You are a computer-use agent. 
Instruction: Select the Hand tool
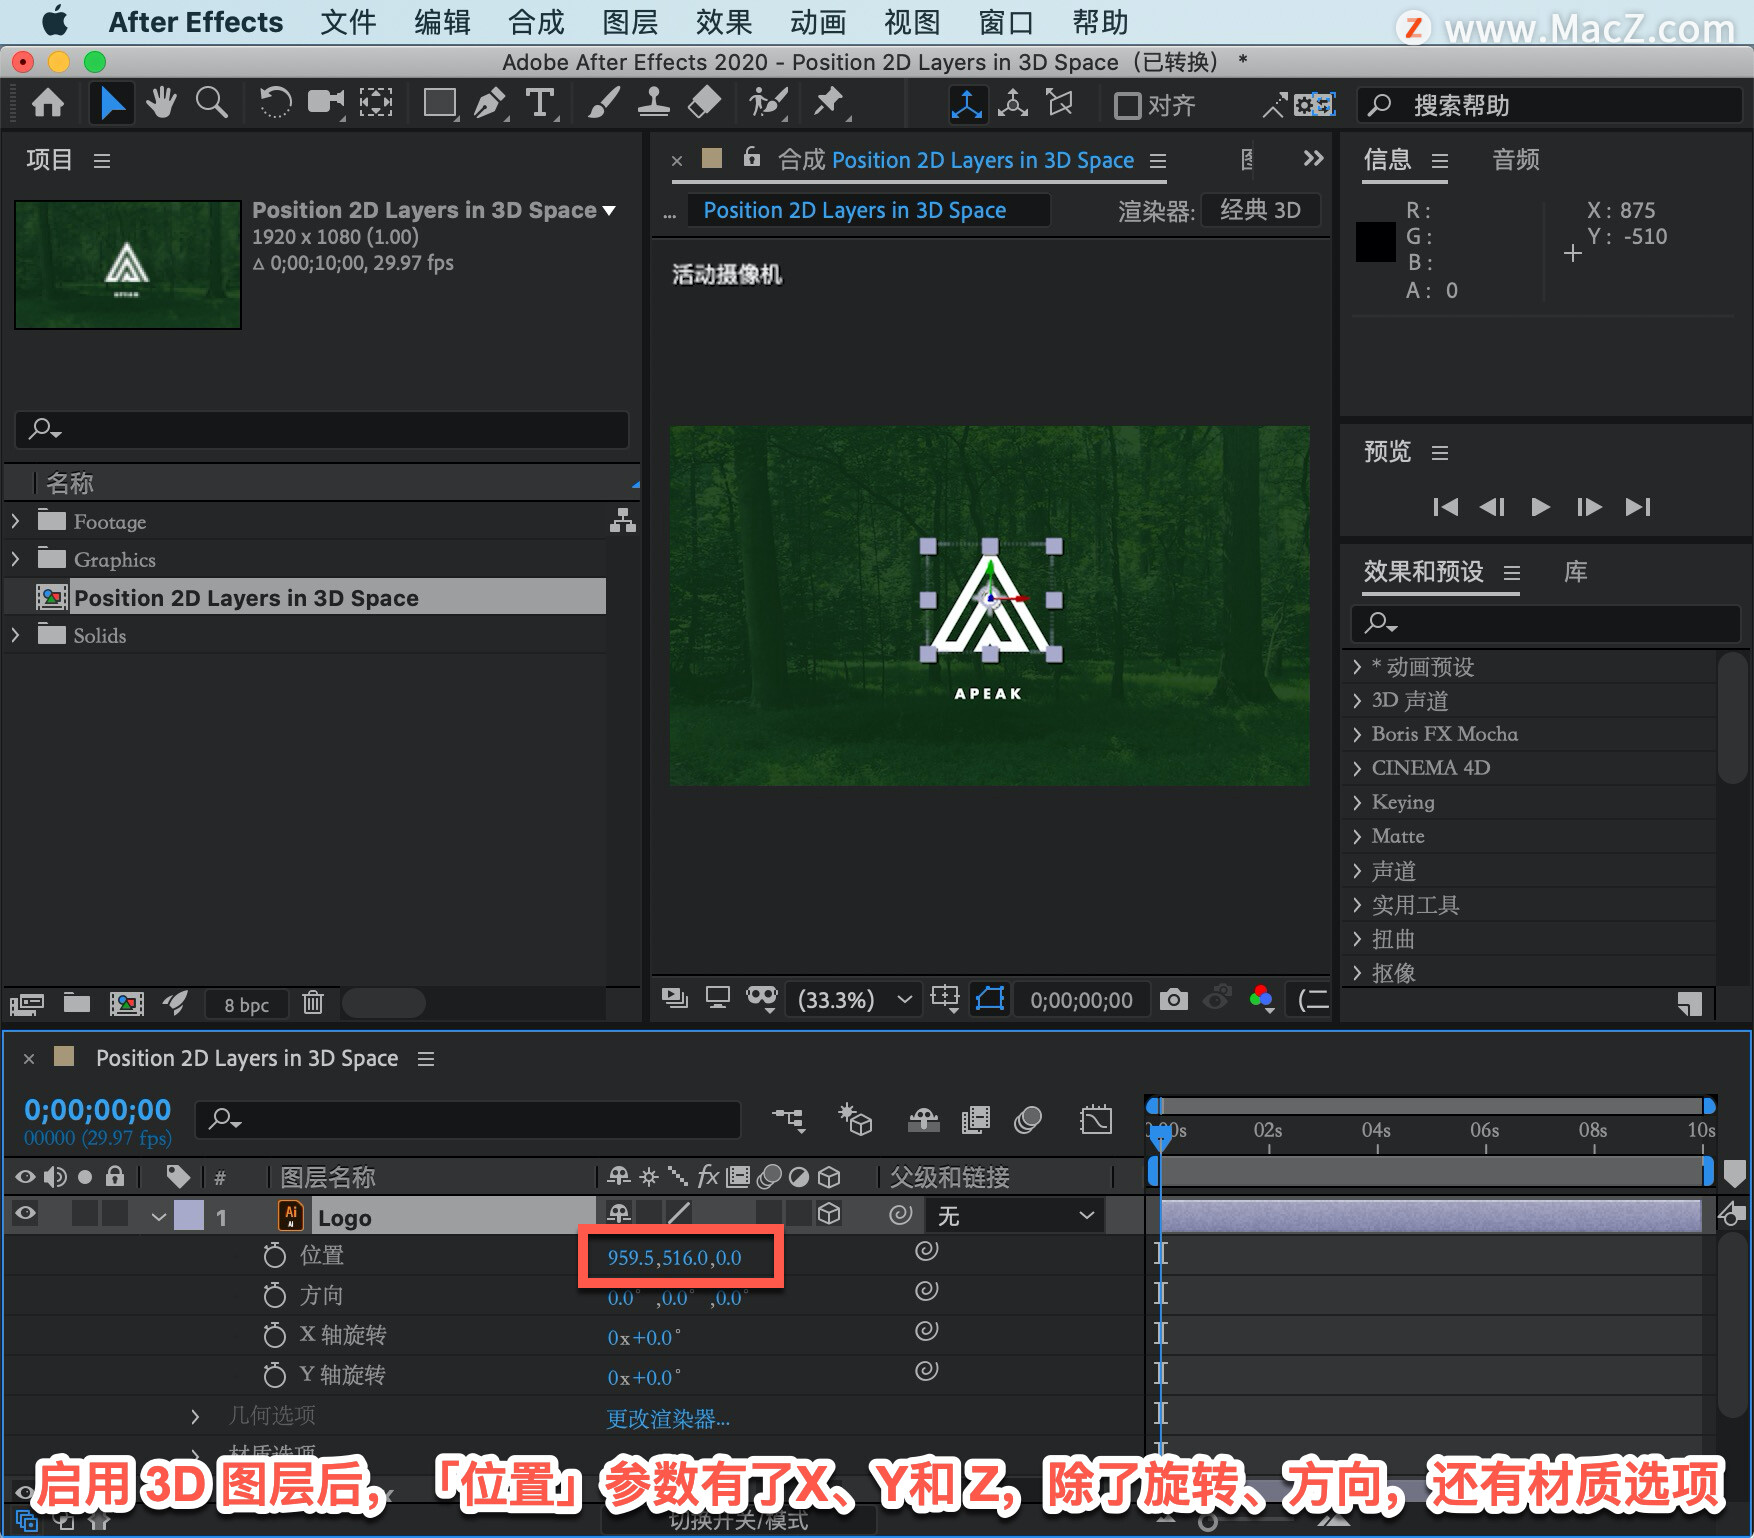pos(161,103)
